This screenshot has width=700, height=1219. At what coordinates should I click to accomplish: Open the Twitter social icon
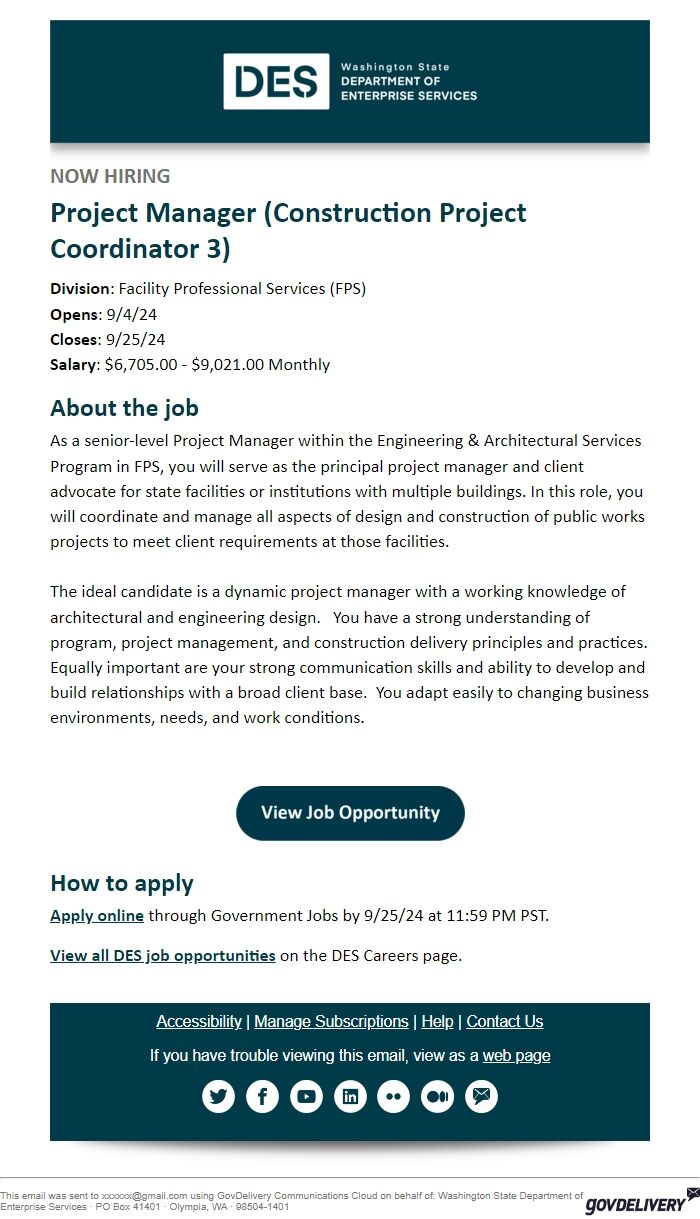[218, 1096]
